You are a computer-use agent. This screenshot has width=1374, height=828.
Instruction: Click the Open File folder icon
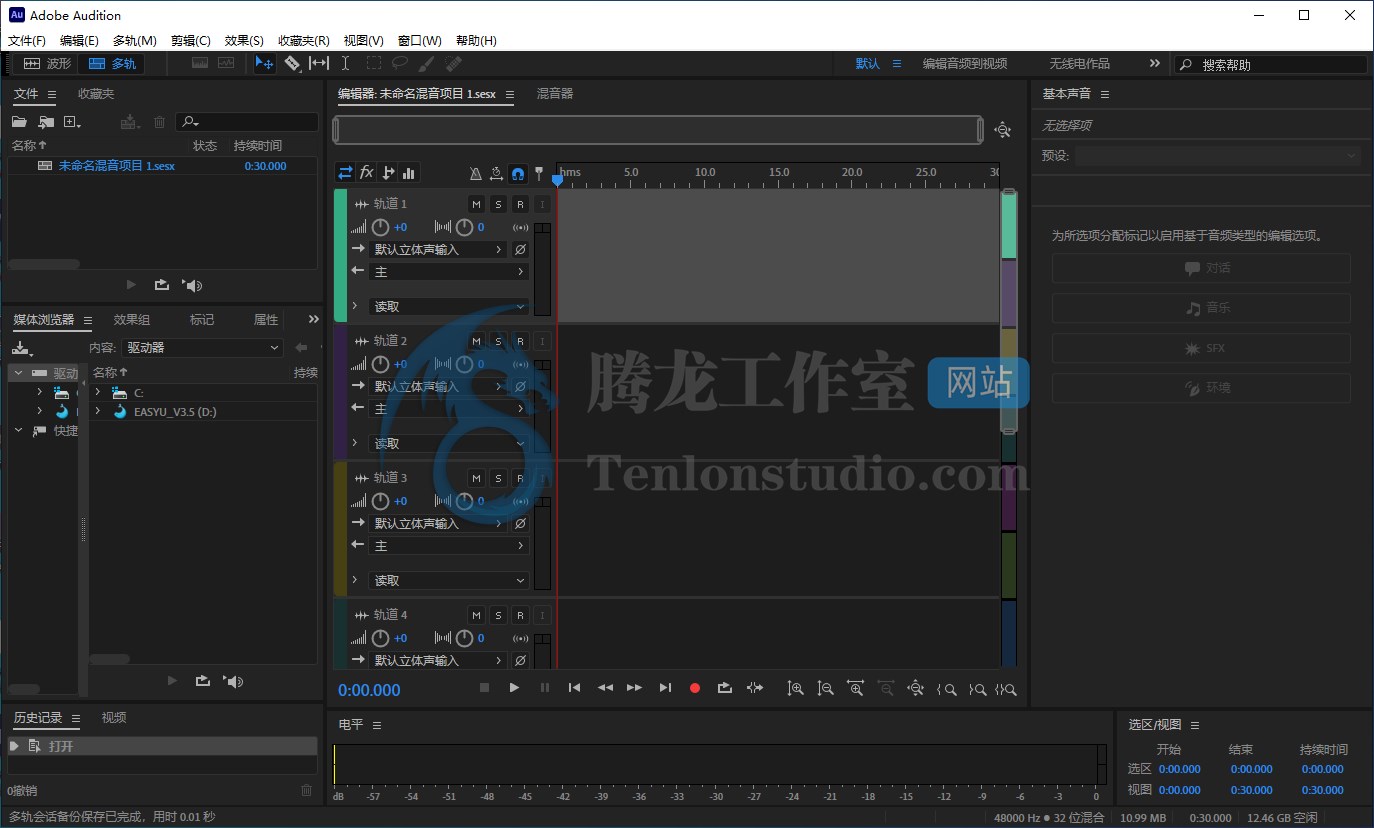pos(19,122)
